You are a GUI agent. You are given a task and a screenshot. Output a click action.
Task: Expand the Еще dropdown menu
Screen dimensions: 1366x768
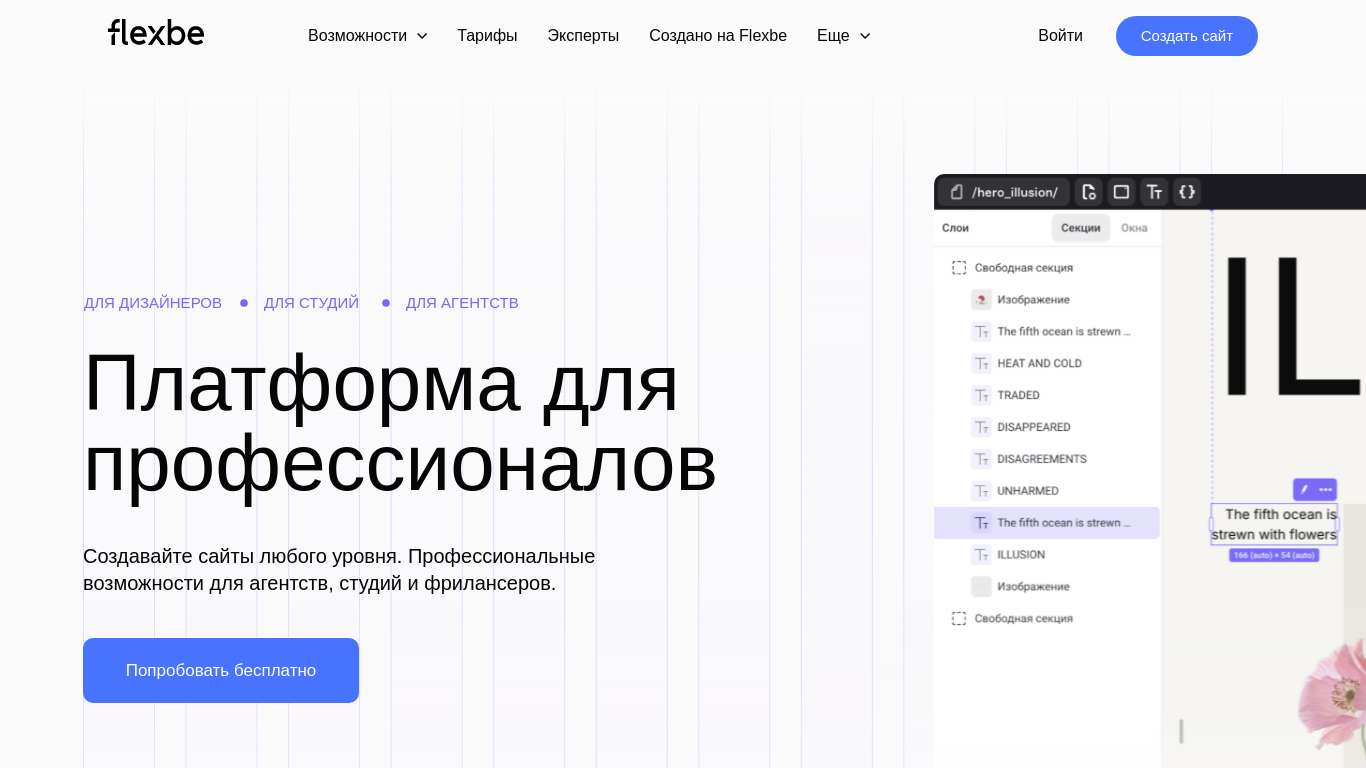point(843,36)
